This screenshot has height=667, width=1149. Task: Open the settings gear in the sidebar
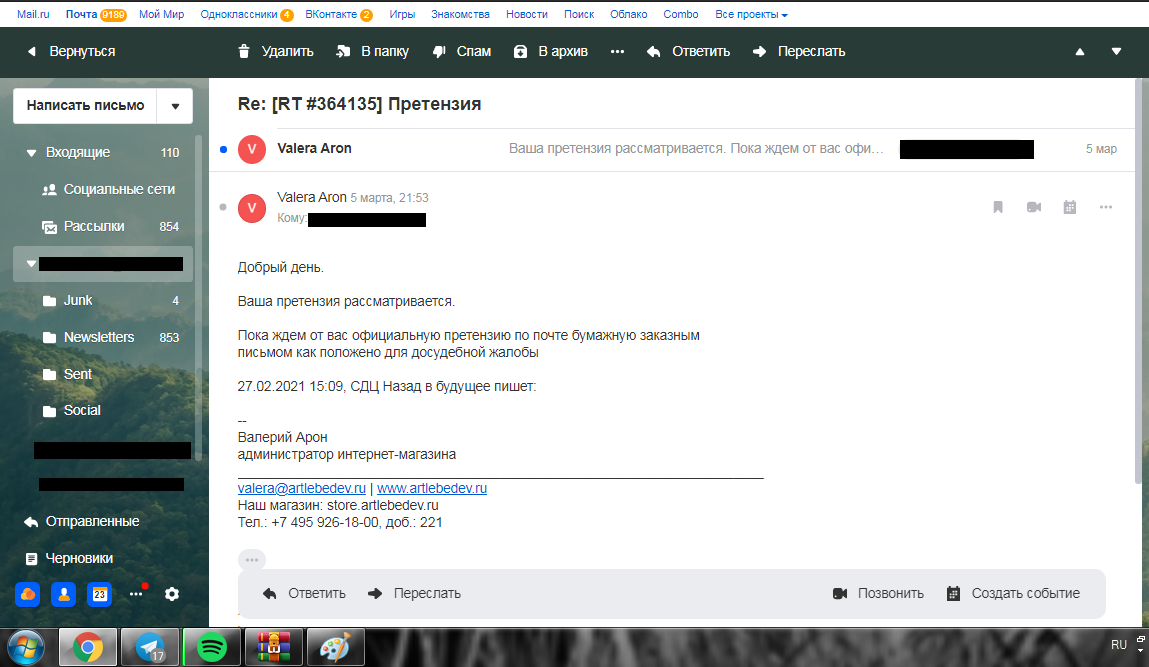172,594
